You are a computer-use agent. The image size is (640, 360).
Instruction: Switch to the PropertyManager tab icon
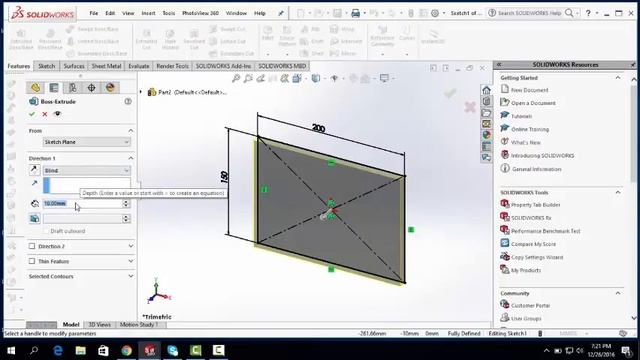[54, 87]
